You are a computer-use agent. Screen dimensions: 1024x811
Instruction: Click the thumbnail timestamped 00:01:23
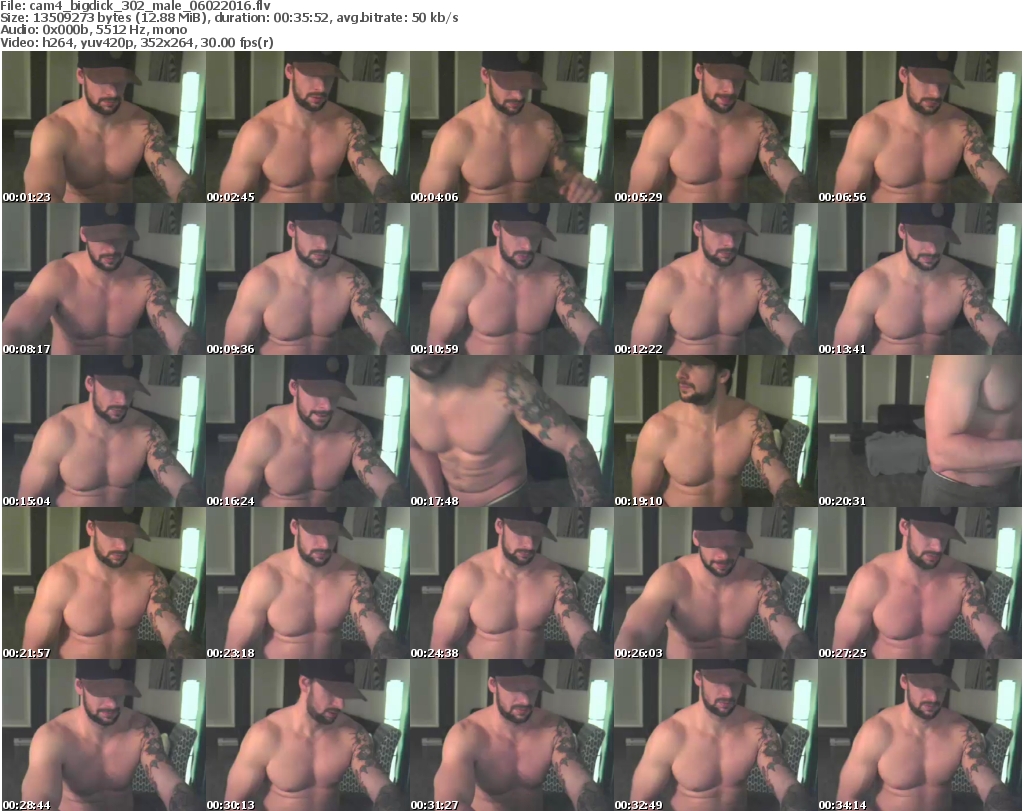pos(104,127)
